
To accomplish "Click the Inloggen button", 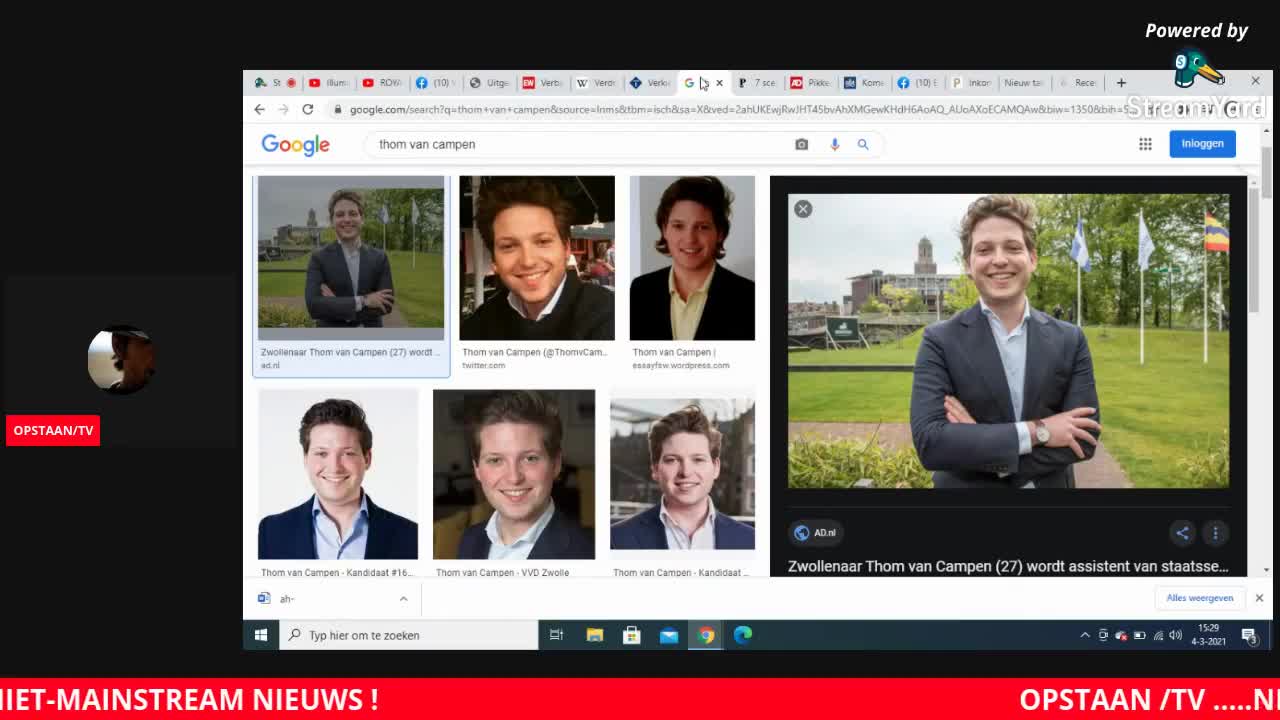I will [1202, 143].
